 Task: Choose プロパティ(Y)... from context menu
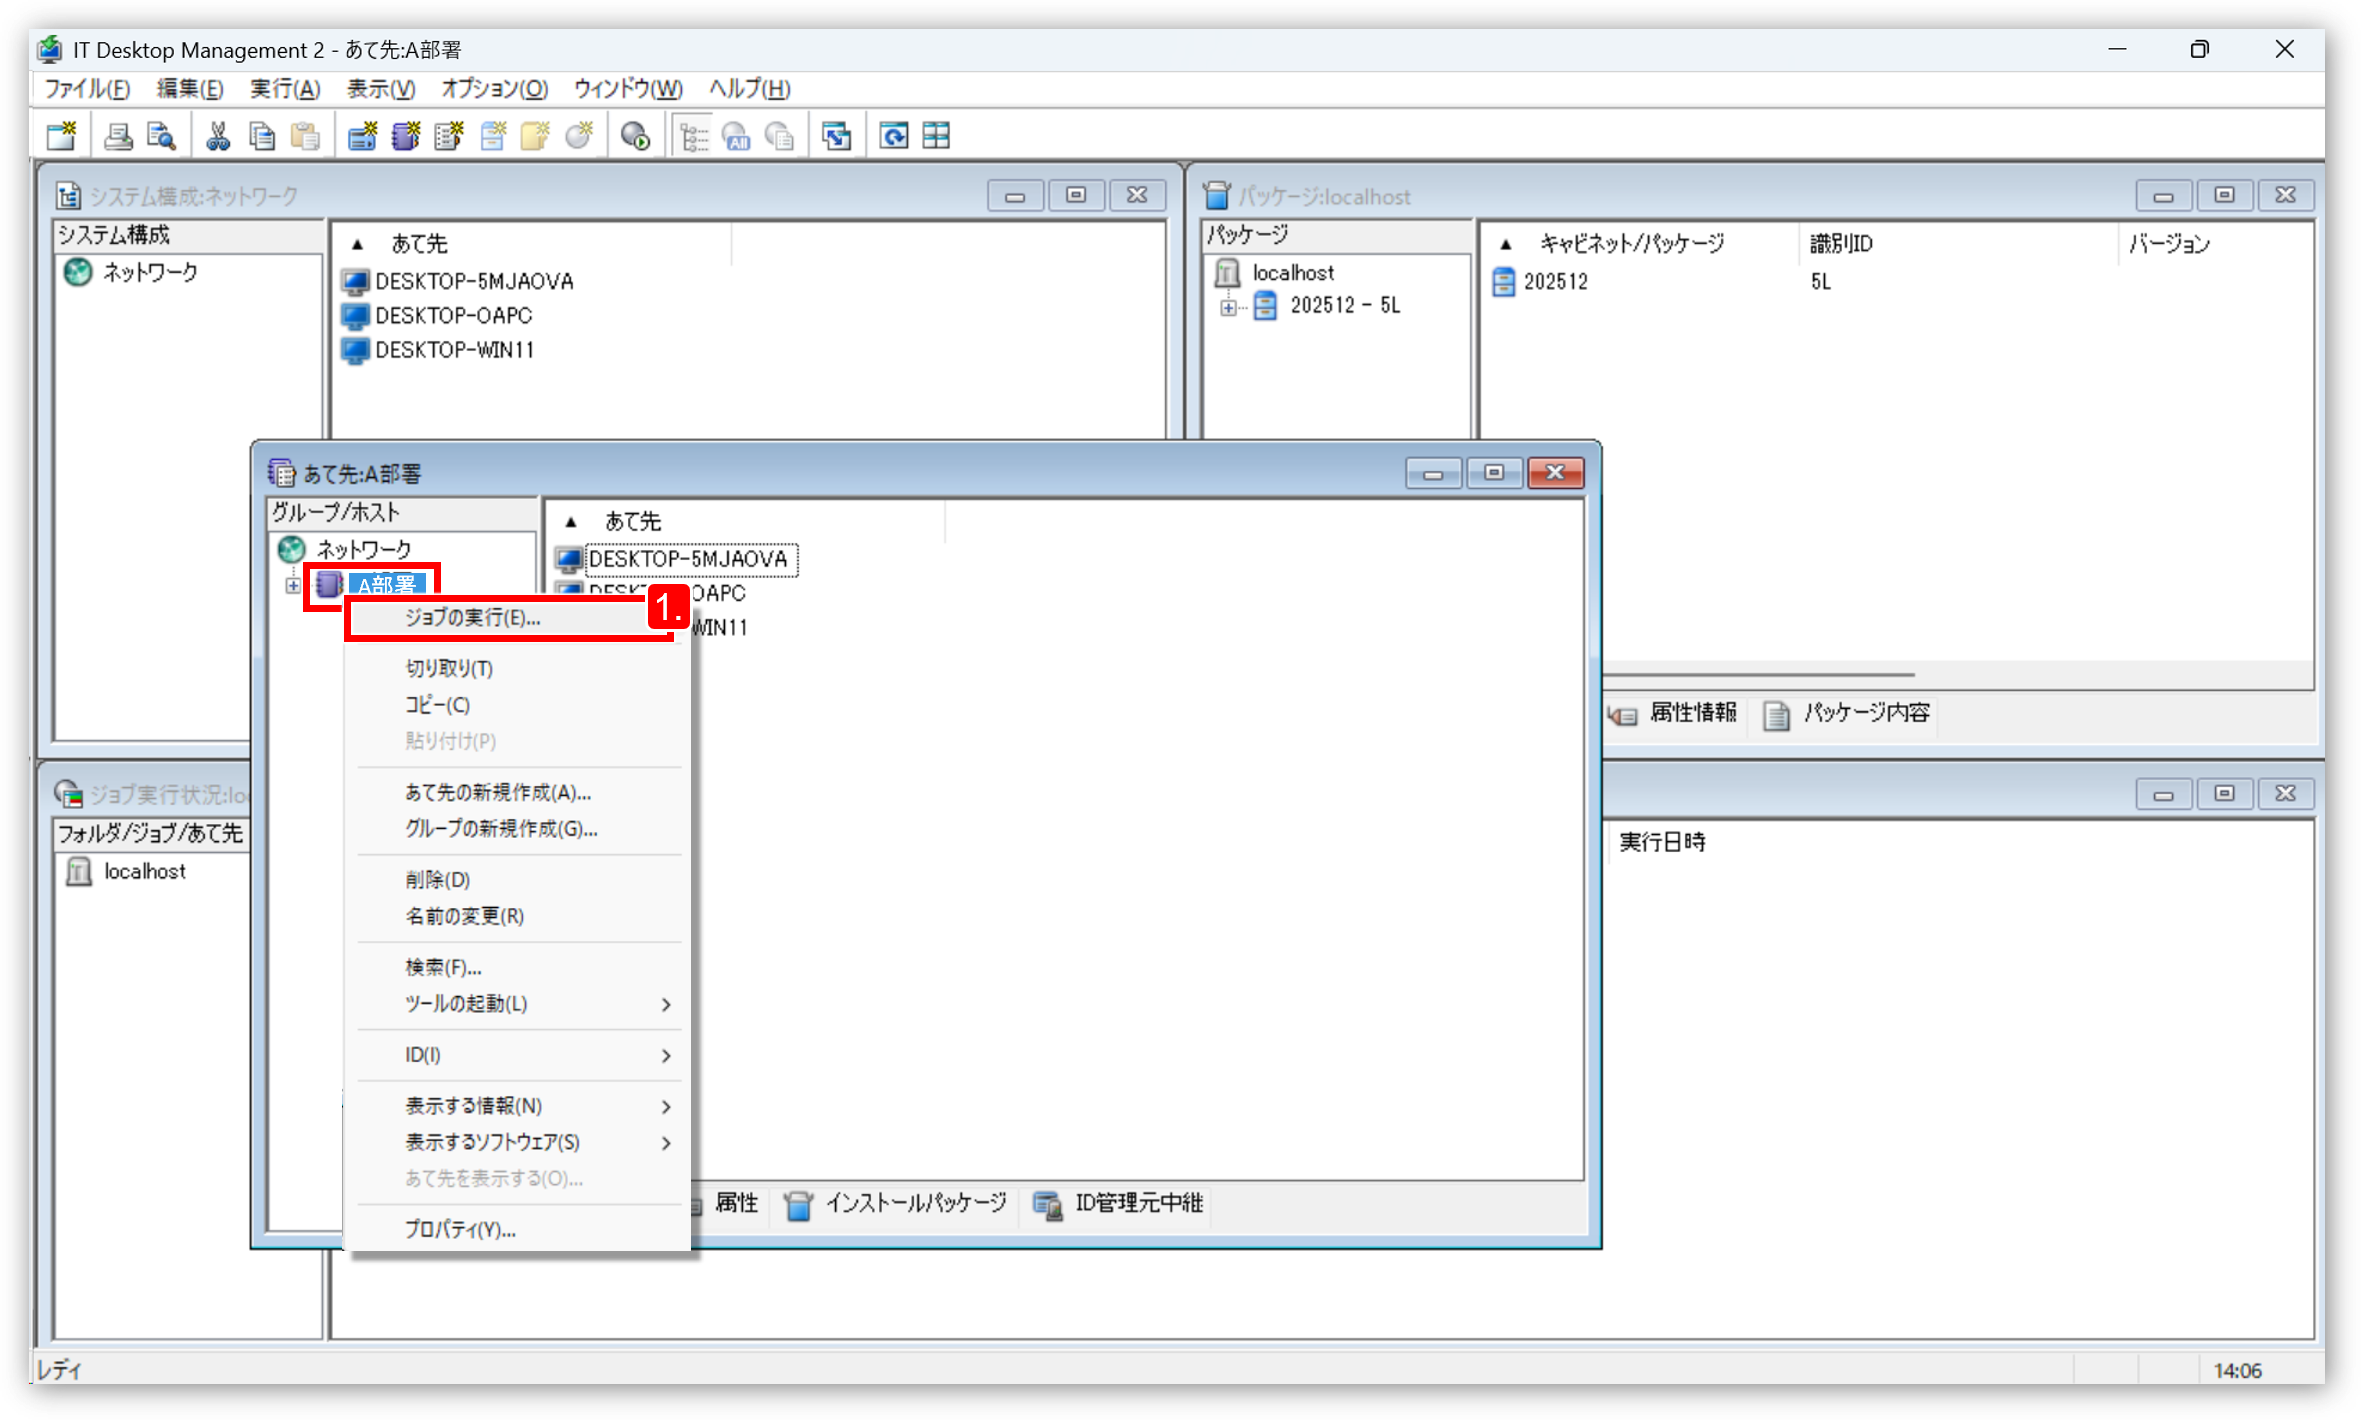[460, 1230]
